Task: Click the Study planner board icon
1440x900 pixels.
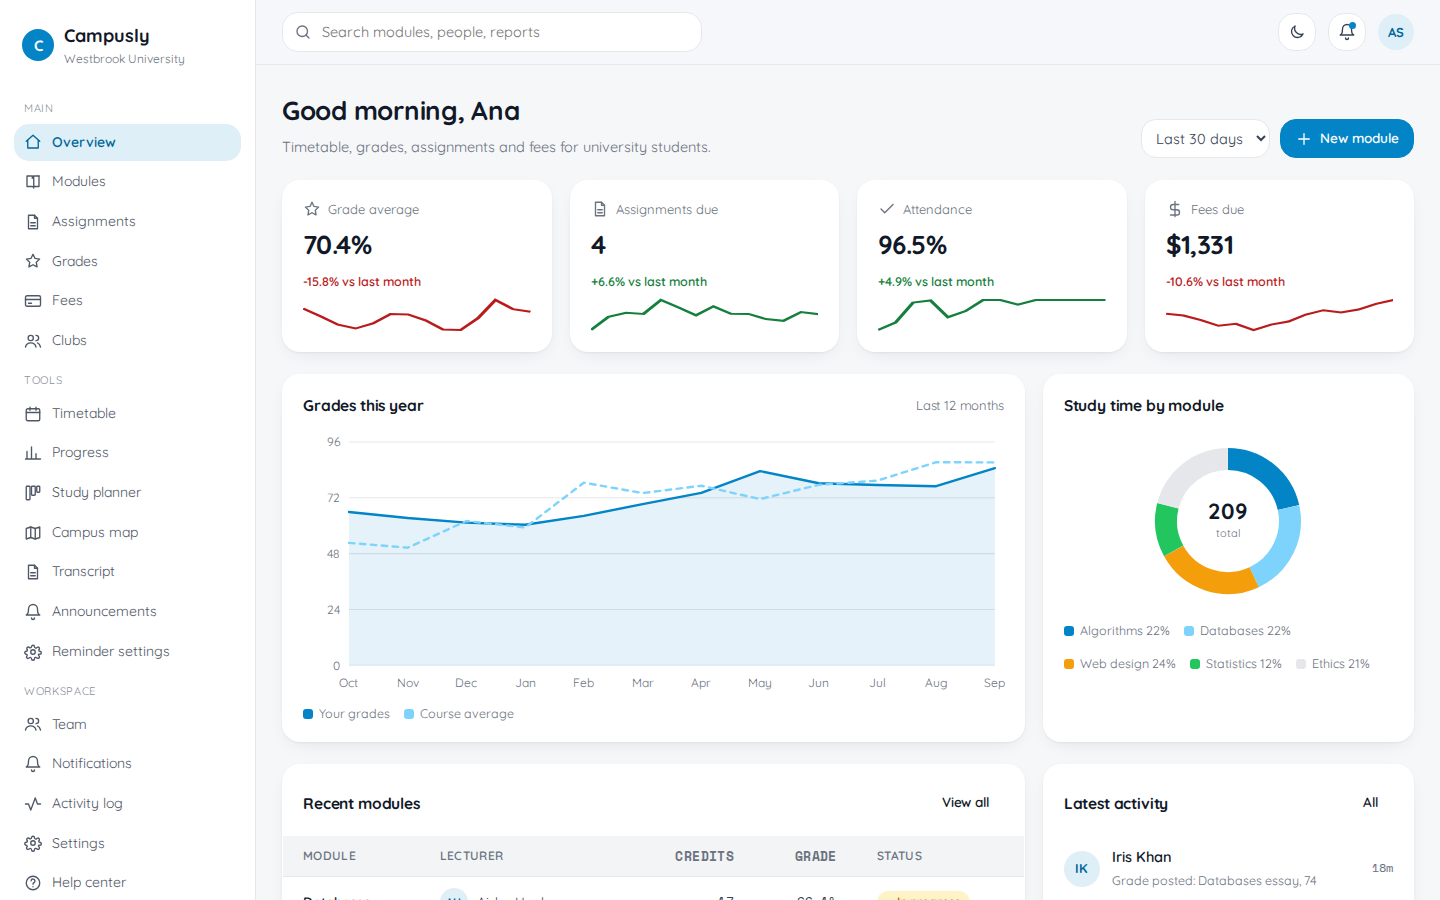Action: point(33,493)
